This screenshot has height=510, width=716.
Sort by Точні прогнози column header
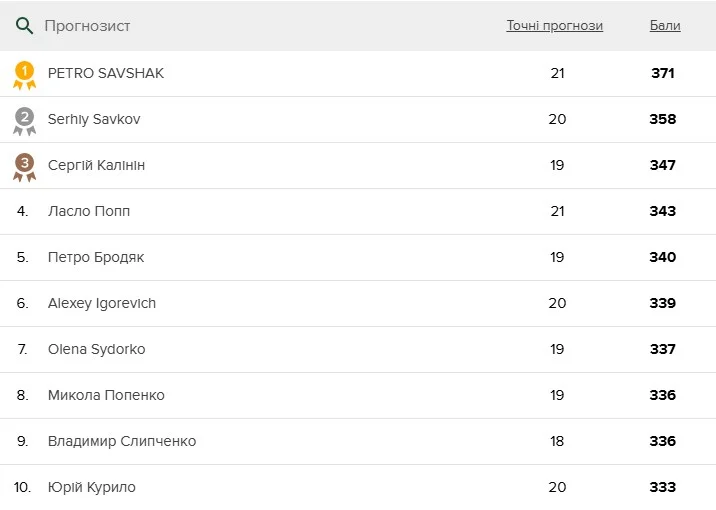(x=554, y=26)
